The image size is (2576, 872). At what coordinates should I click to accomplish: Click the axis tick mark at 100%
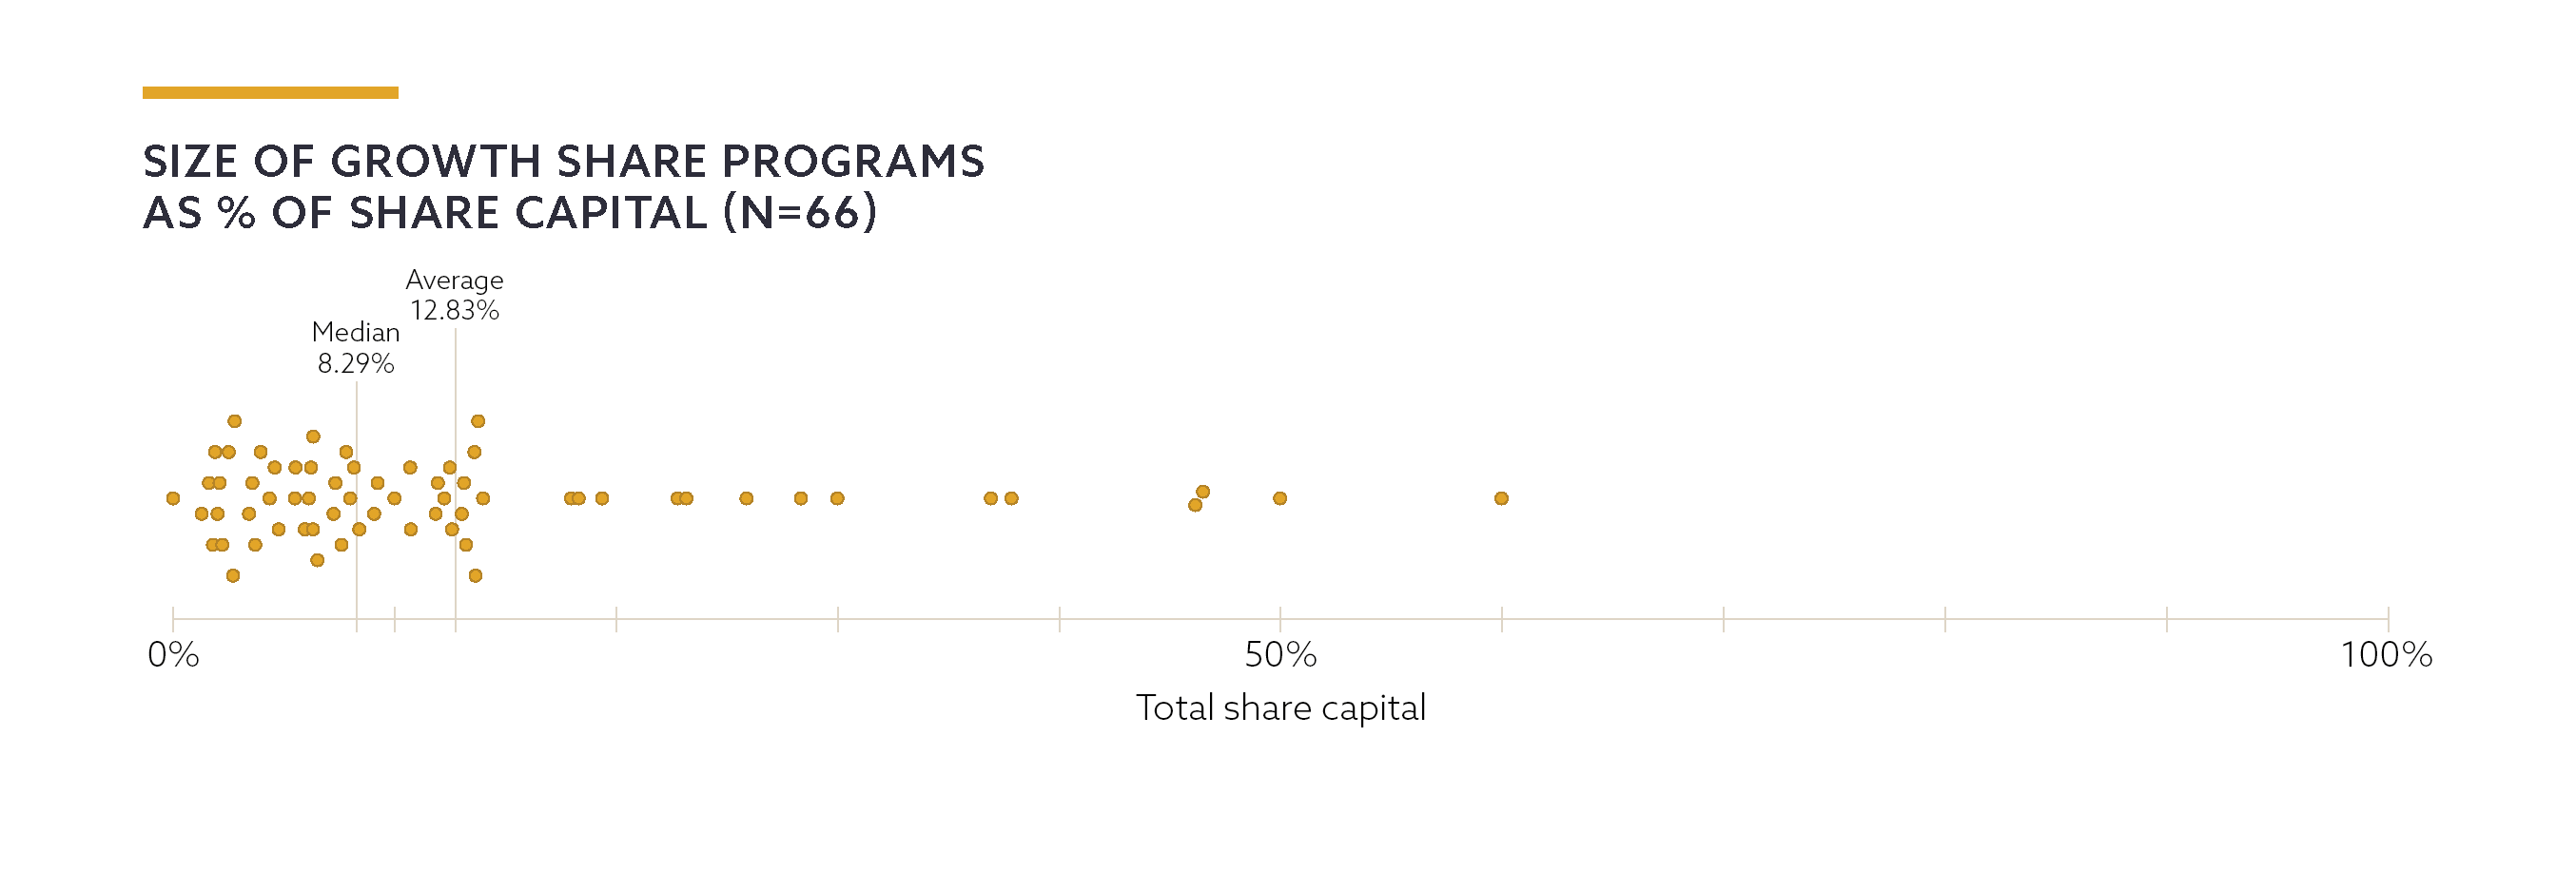click(2388, 618)
